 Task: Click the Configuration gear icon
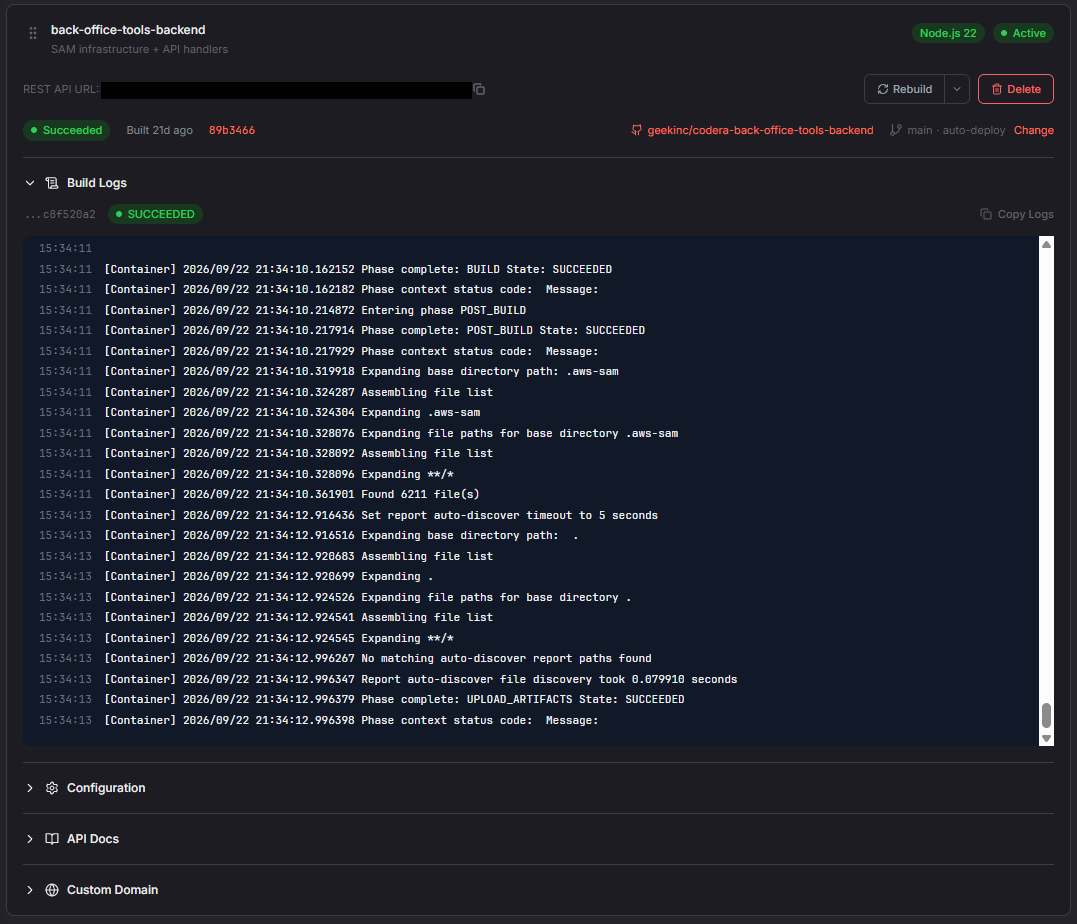pos(52,788)
